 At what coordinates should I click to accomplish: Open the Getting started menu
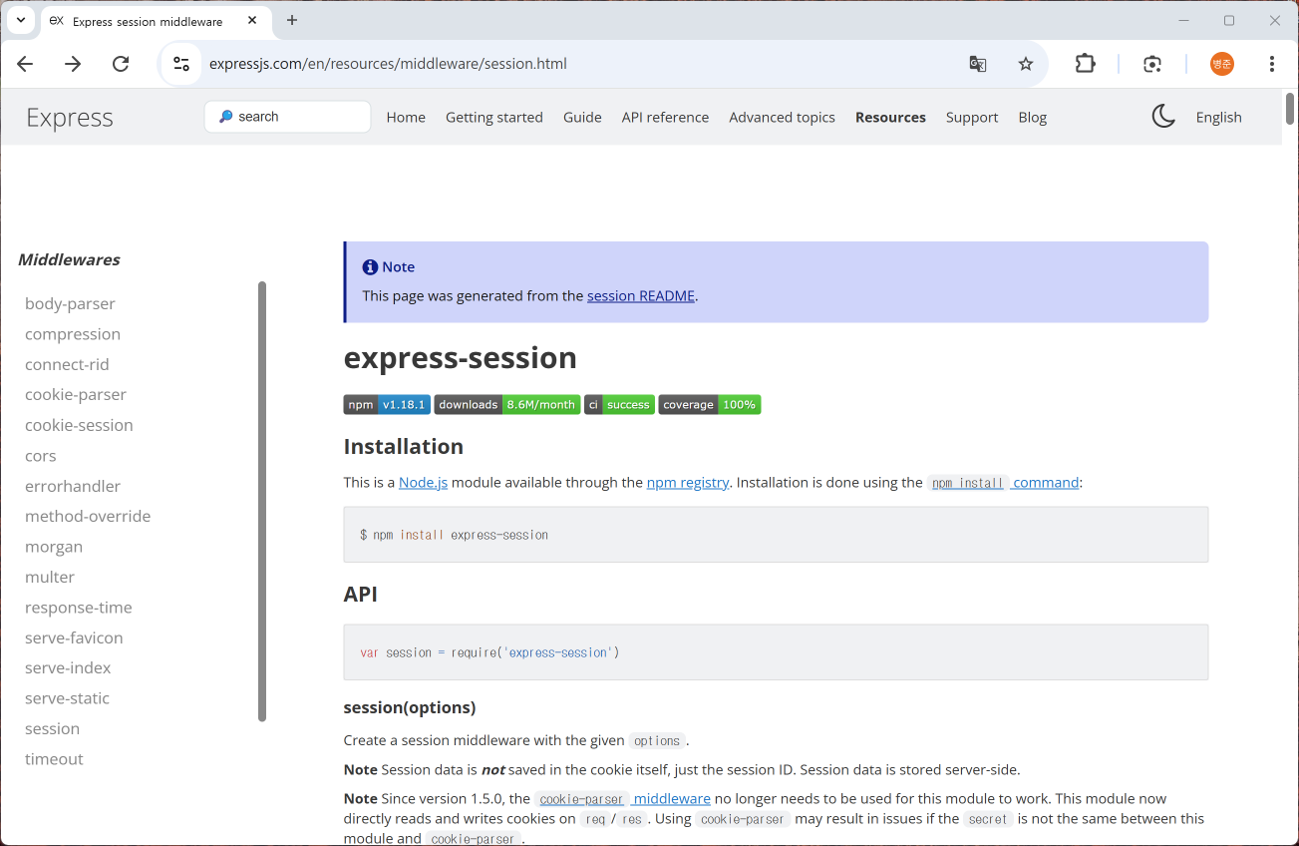tap(494, 117)
